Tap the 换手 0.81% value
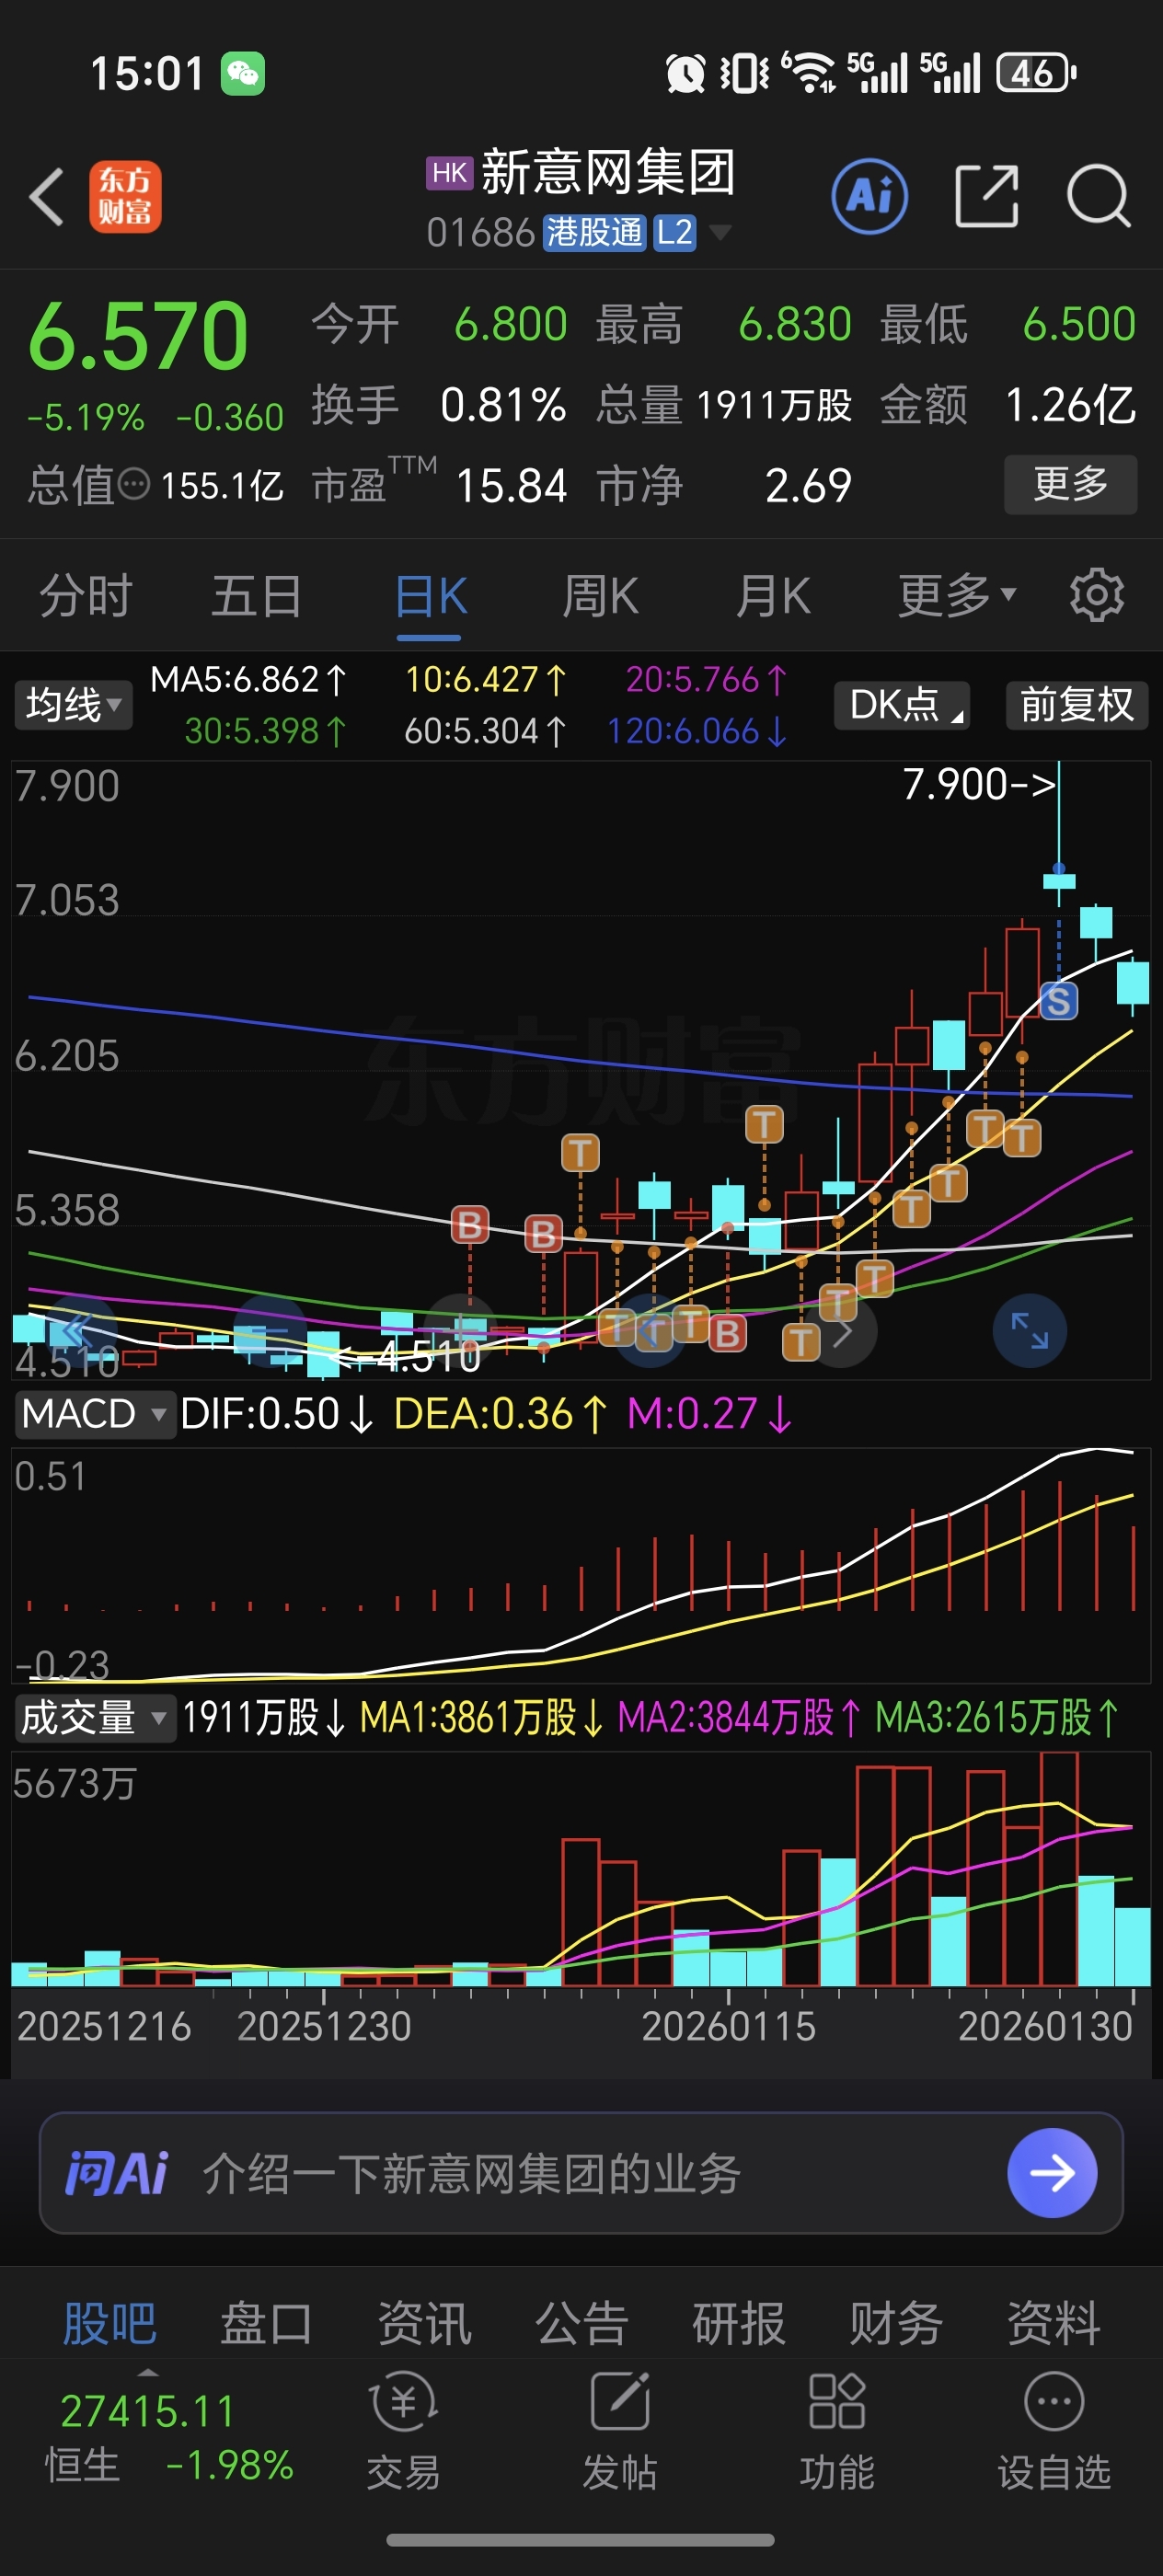 coord(503,405)
